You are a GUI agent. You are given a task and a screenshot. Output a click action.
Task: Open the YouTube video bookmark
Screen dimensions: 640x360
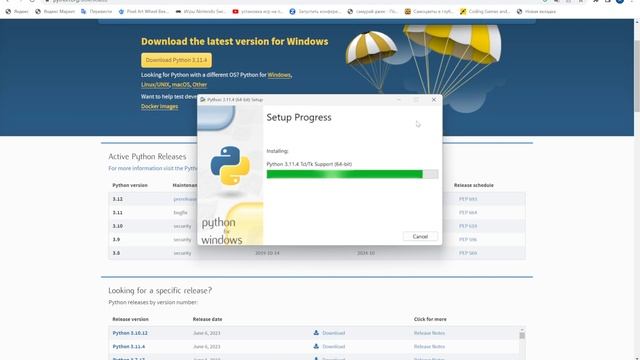coord(258,11)
